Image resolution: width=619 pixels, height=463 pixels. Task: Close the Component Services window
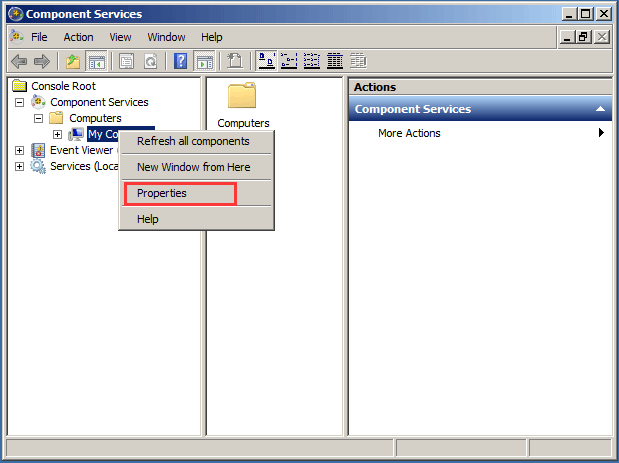tap(604, 14)
